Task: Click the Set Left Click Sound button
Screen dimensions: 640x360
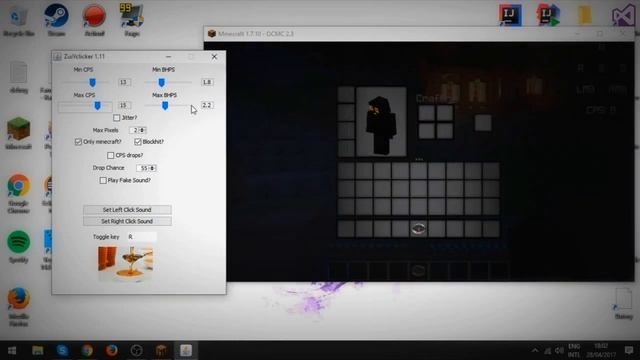Action: click(127, 209)
